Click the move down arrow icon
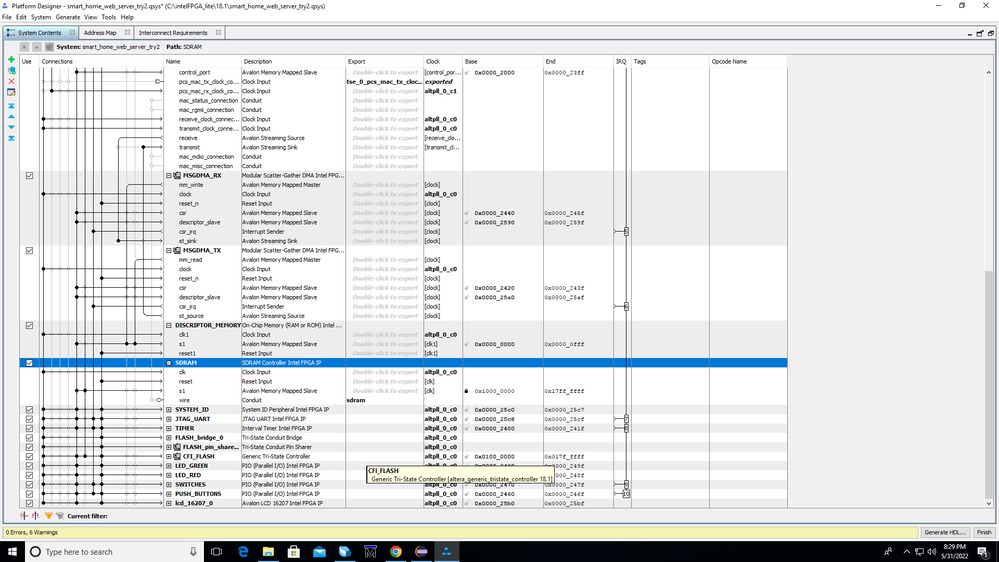The height and width of the screenshot is (562, 999). tap(11, 127)
